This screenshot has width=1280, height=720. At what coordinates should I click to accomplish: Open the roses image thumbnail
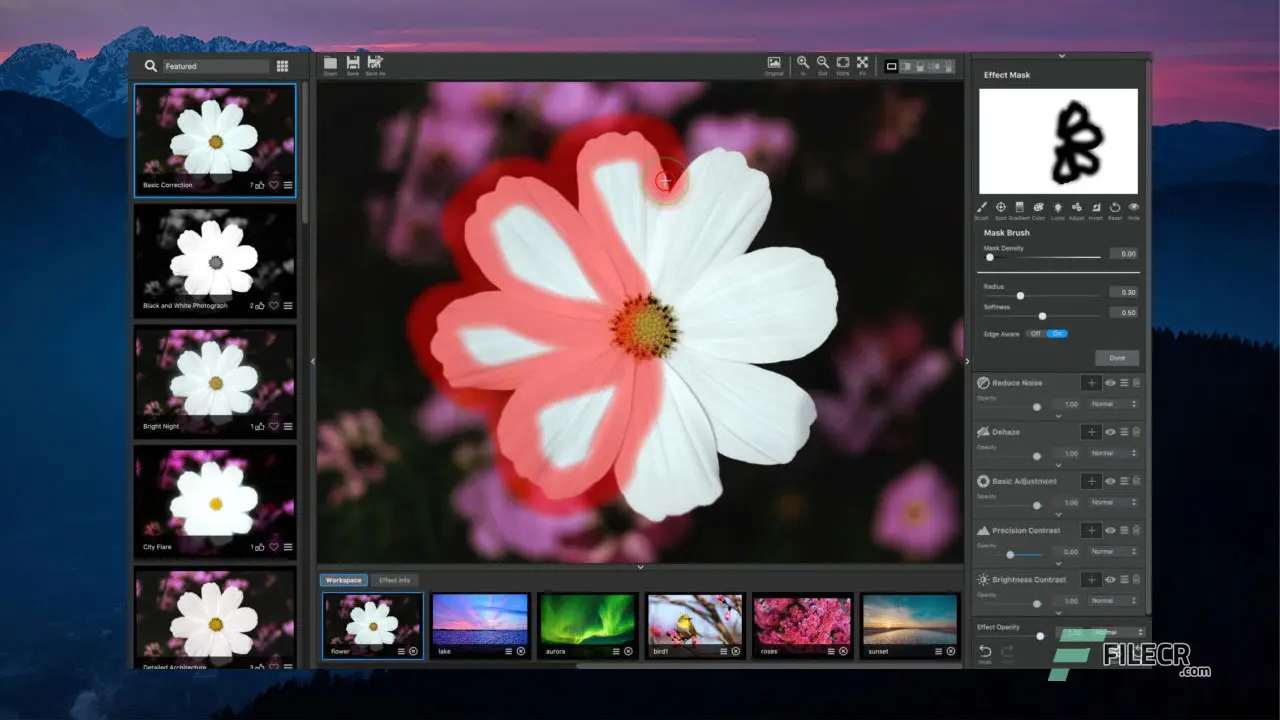click(x=803, y=626)
